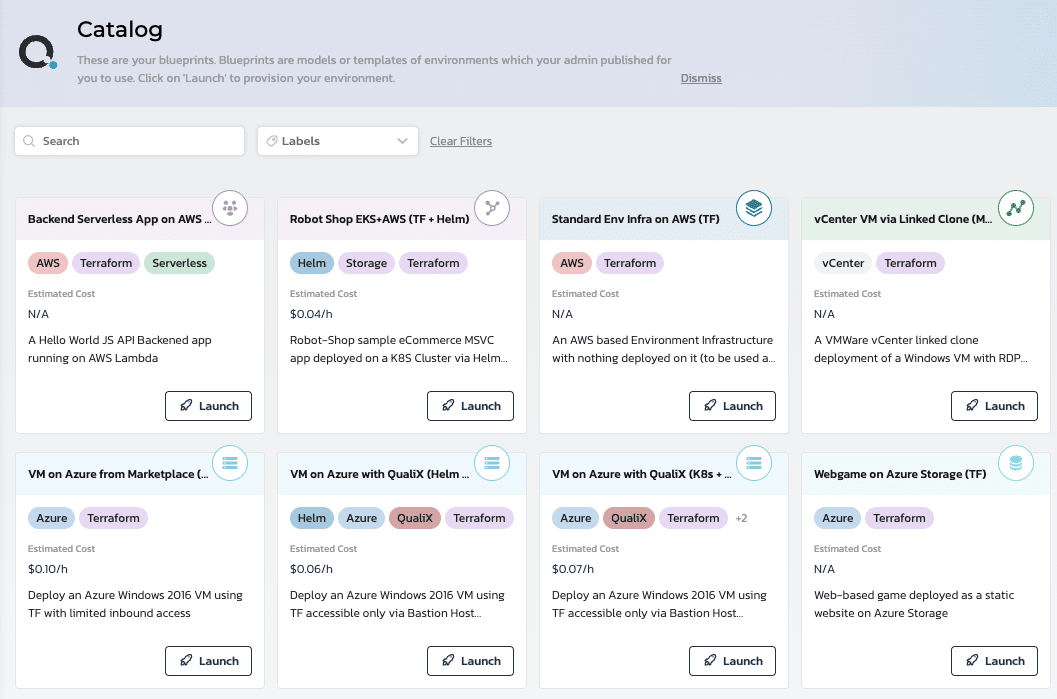
Task: Click the Quali logo icon beside Catalog
Action: coord(38,52)
